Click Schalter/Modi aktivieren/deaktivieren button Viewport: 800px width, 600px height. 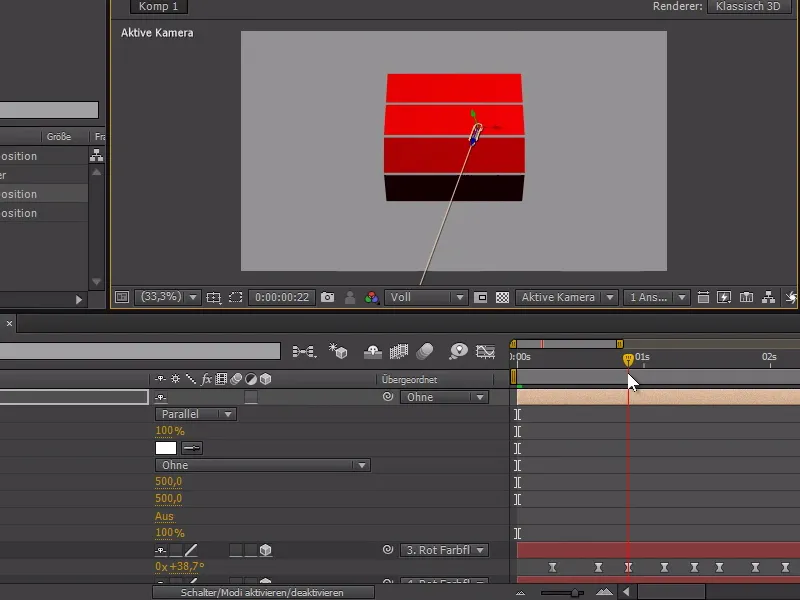point(263,592)
